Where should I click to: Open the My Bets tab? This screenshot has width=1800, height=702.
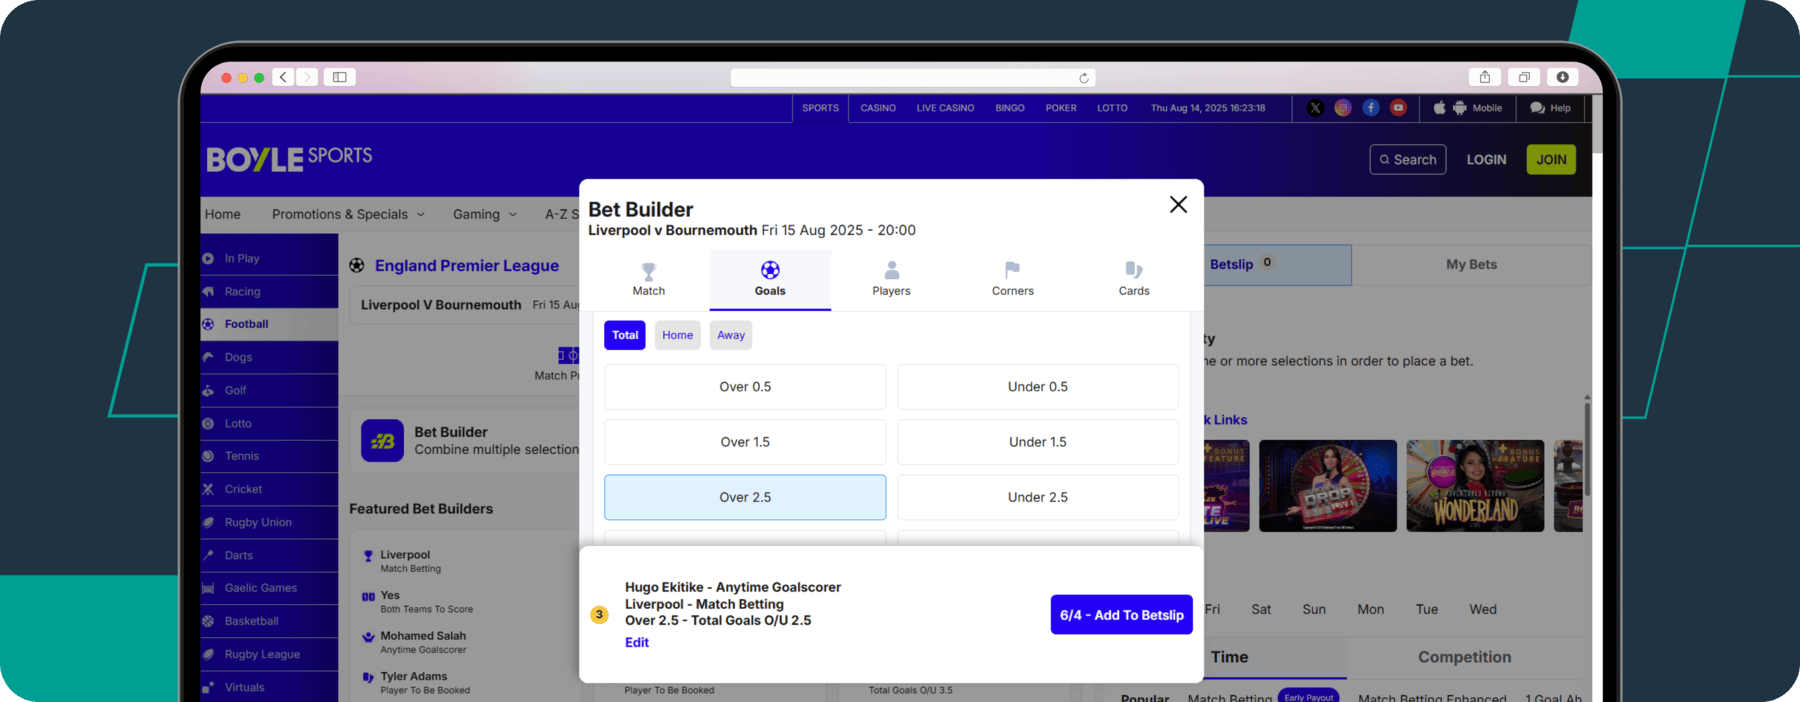point(1471,264)
